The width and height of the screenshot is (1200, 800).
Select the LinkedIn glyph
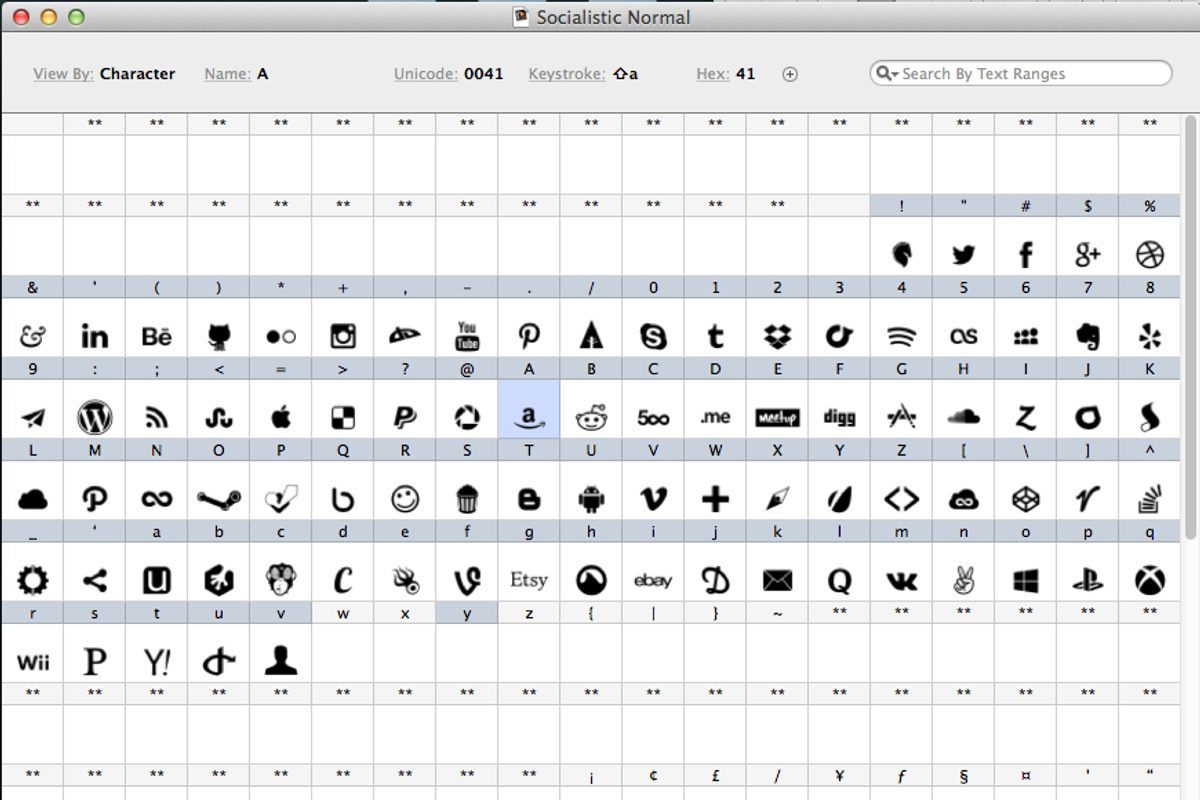[95, 337]
